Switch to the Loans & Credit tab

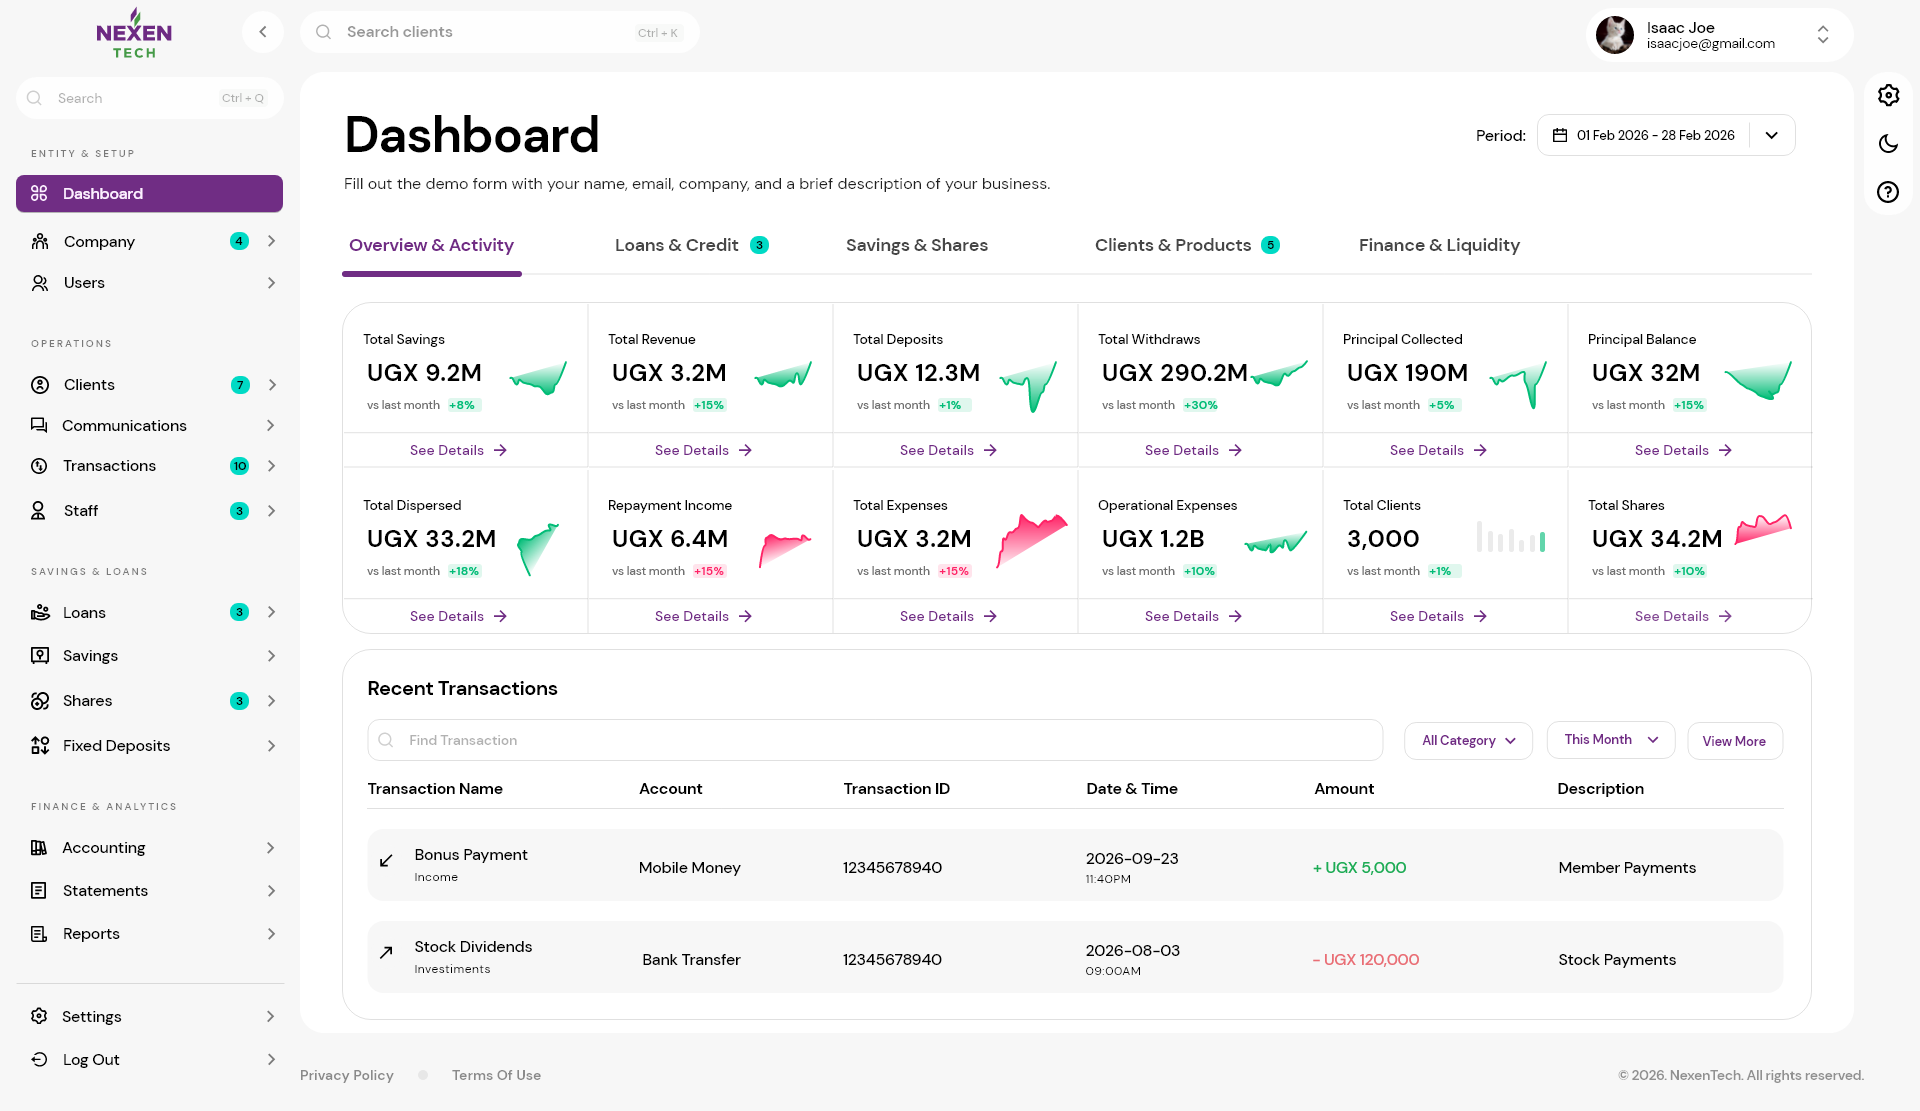pyautogui.click(x=677, y=245)
